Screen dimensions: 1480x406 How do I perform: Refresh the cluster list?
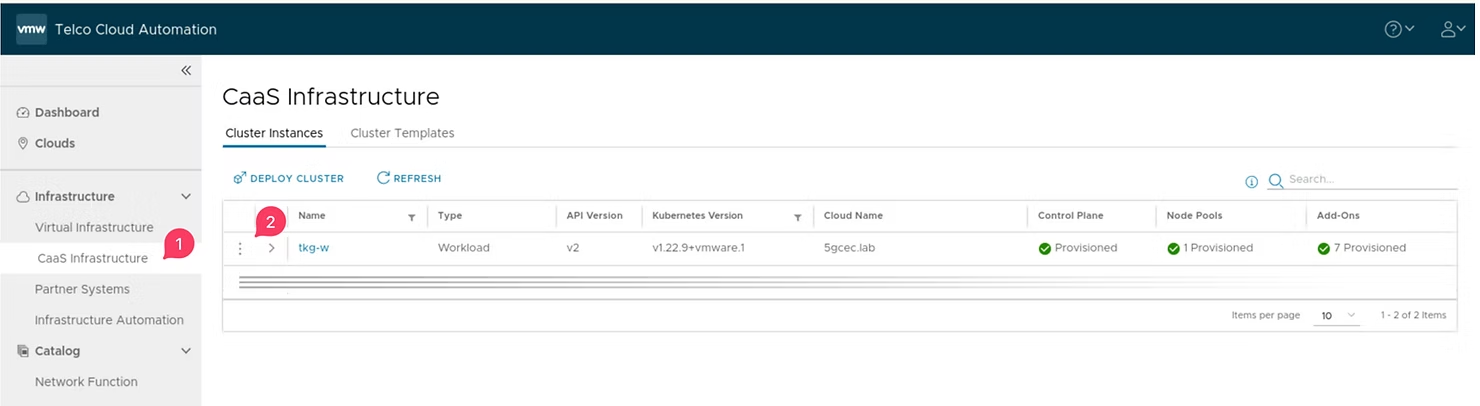pyautogui.click(x=409, y=178)
